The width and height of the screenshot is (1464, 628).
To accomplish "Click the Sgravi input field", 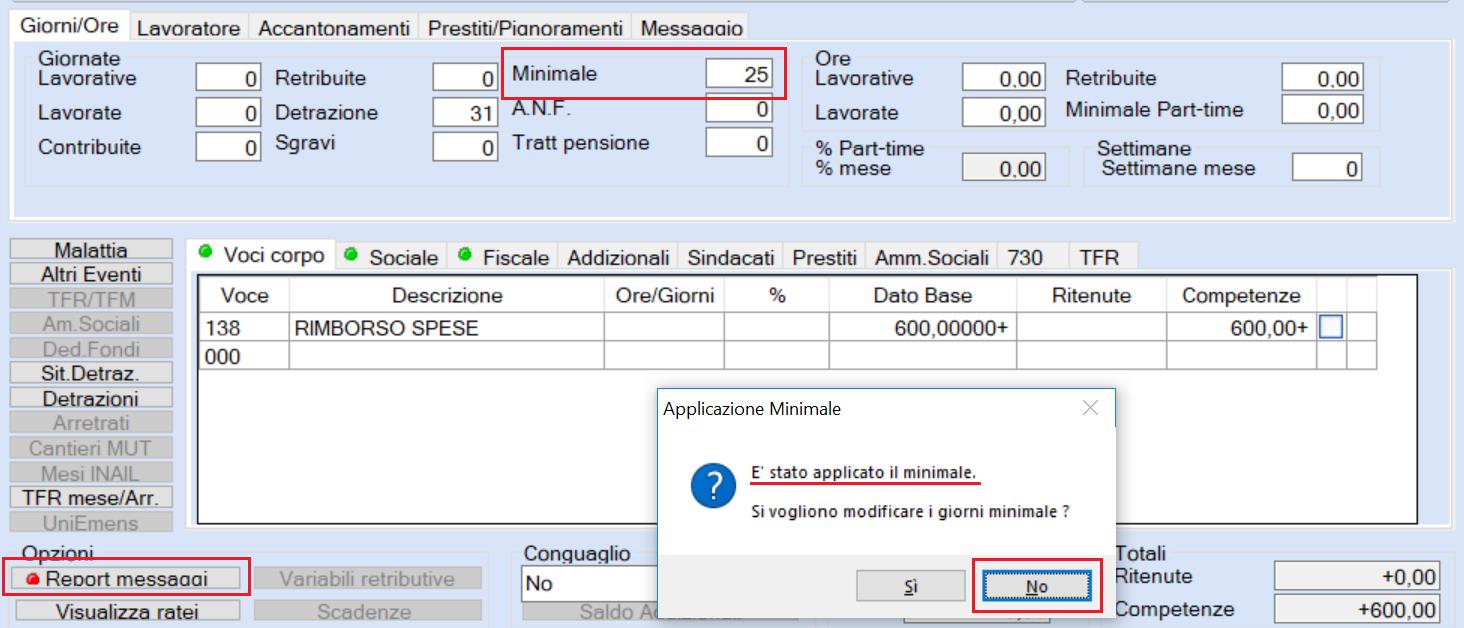I will pyautogui.click(x=465, y=147).
